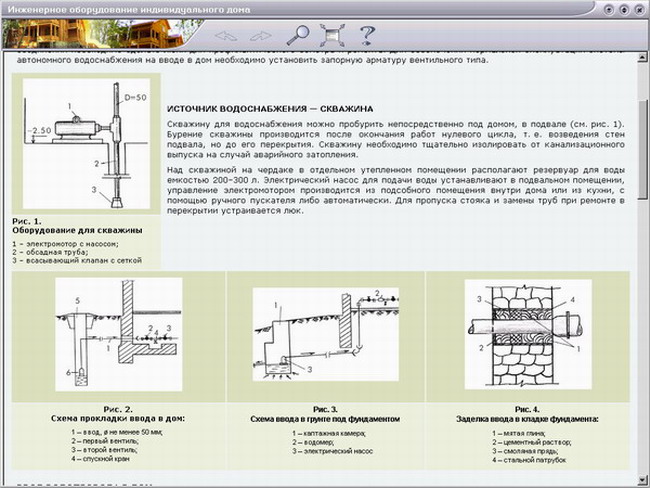Click legend line 'цементный раствор'
The image size is (650, 488).
(537, 442)
